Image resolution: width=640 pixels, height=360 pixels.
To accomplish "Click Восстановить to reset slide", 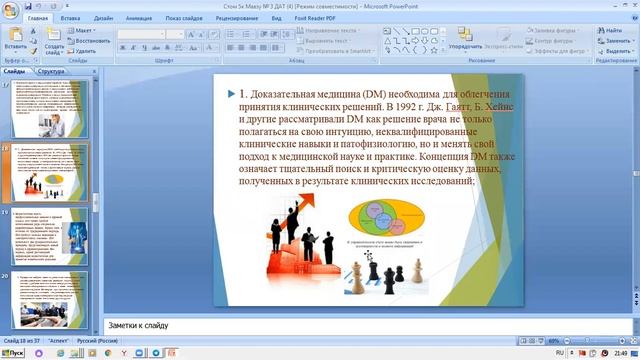I will 89,41.
